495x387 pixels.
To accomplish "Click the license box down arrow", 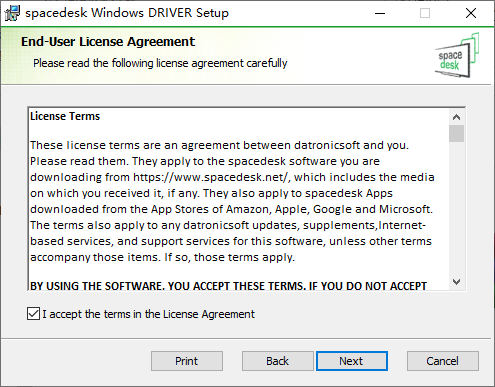I will click(x=456, y=282).
